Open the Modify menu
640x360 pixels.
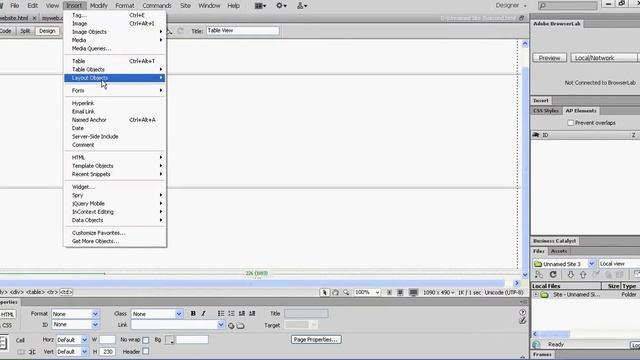[x=98, y=6]
